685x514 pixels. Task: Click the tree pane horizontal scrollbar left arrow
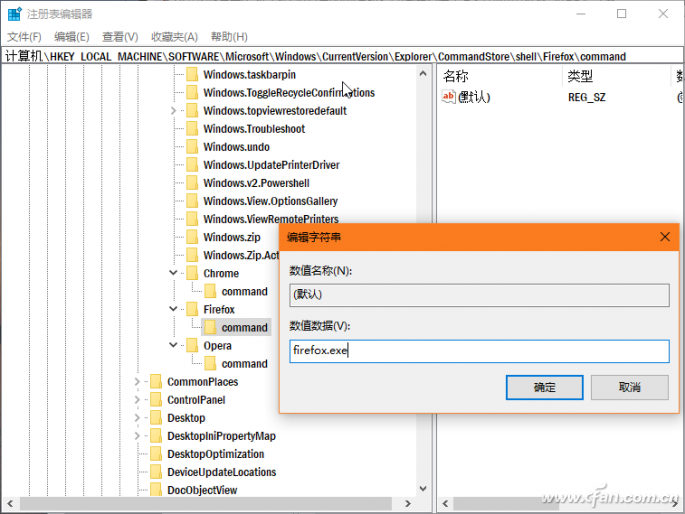pos(10,504)
